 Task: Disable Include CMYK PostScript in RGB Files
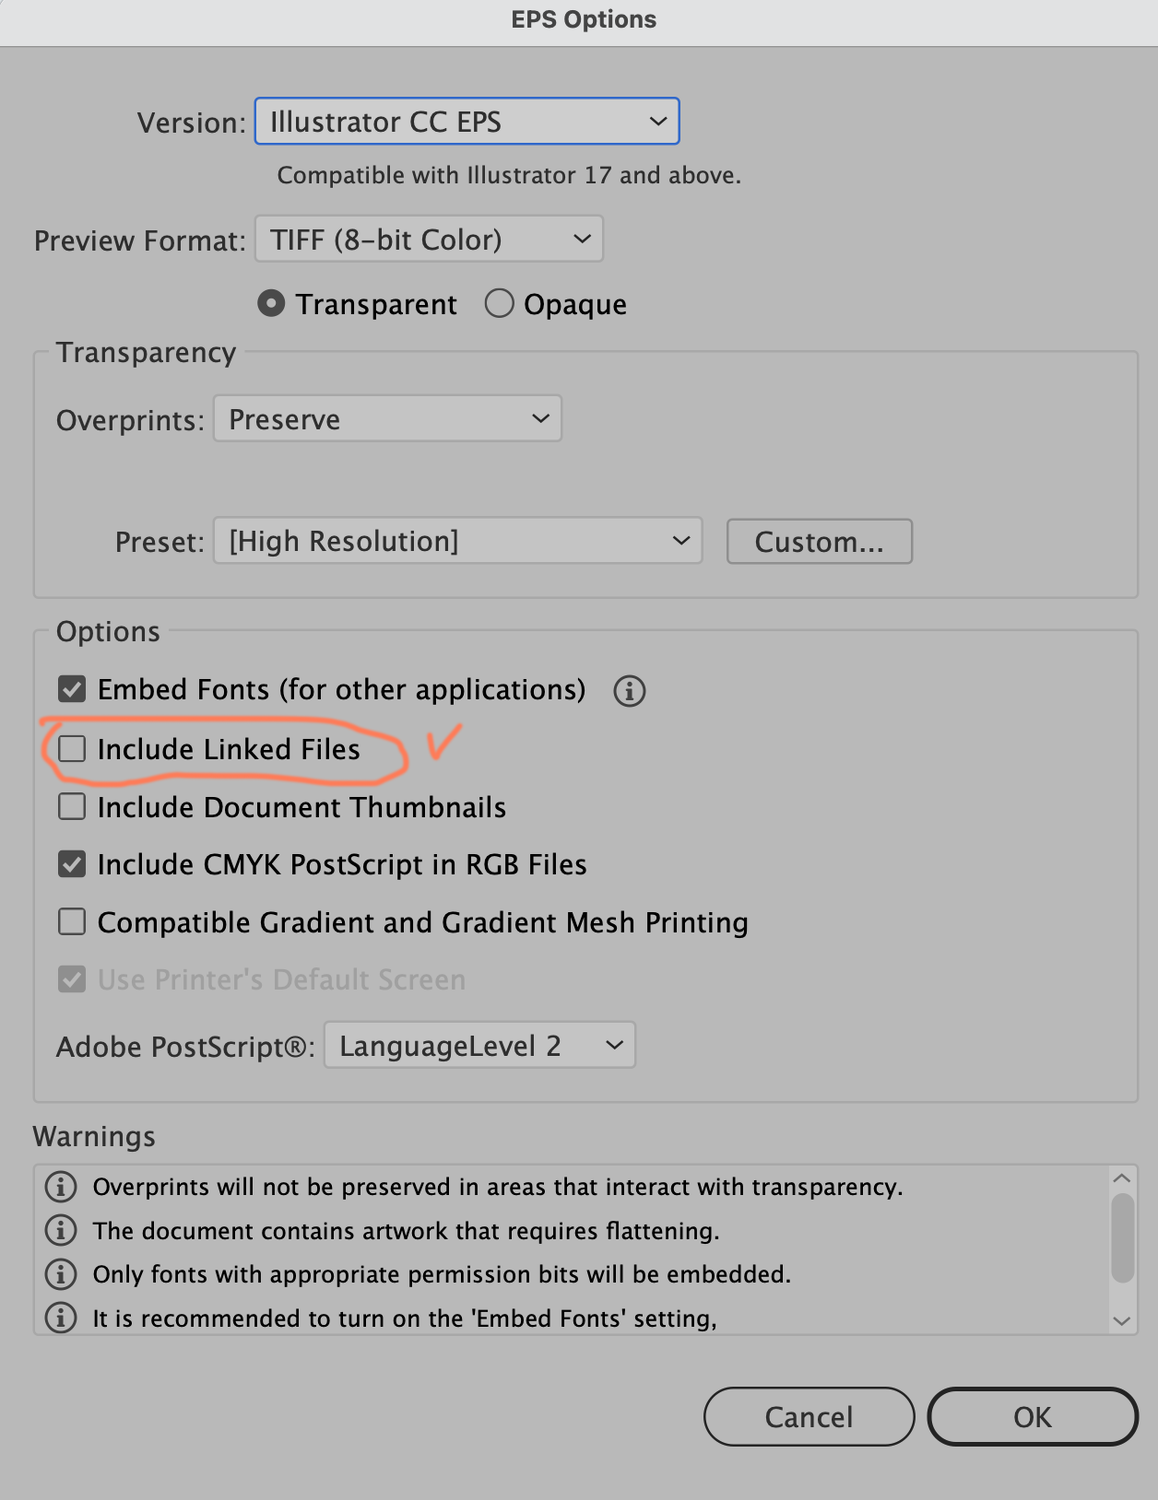[72, 864]
